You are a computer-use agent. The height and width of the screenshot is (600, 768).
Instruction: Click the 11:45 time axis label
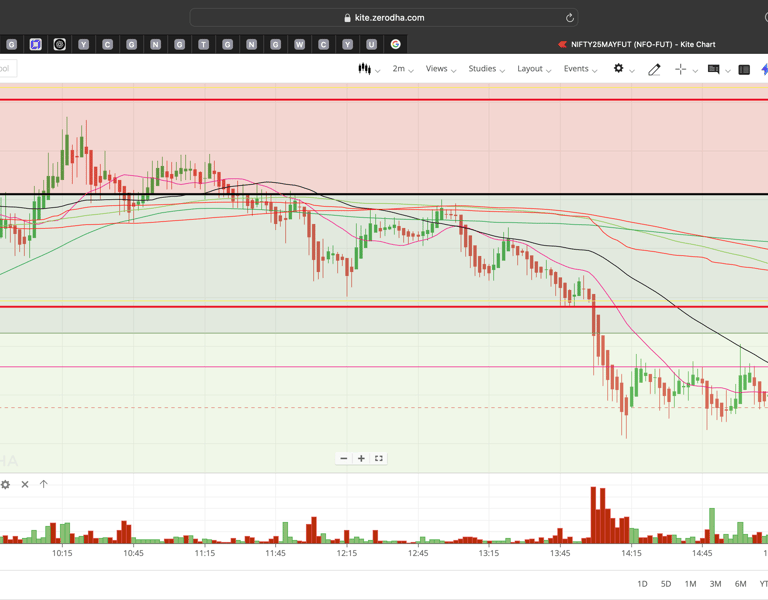point(275,553)
